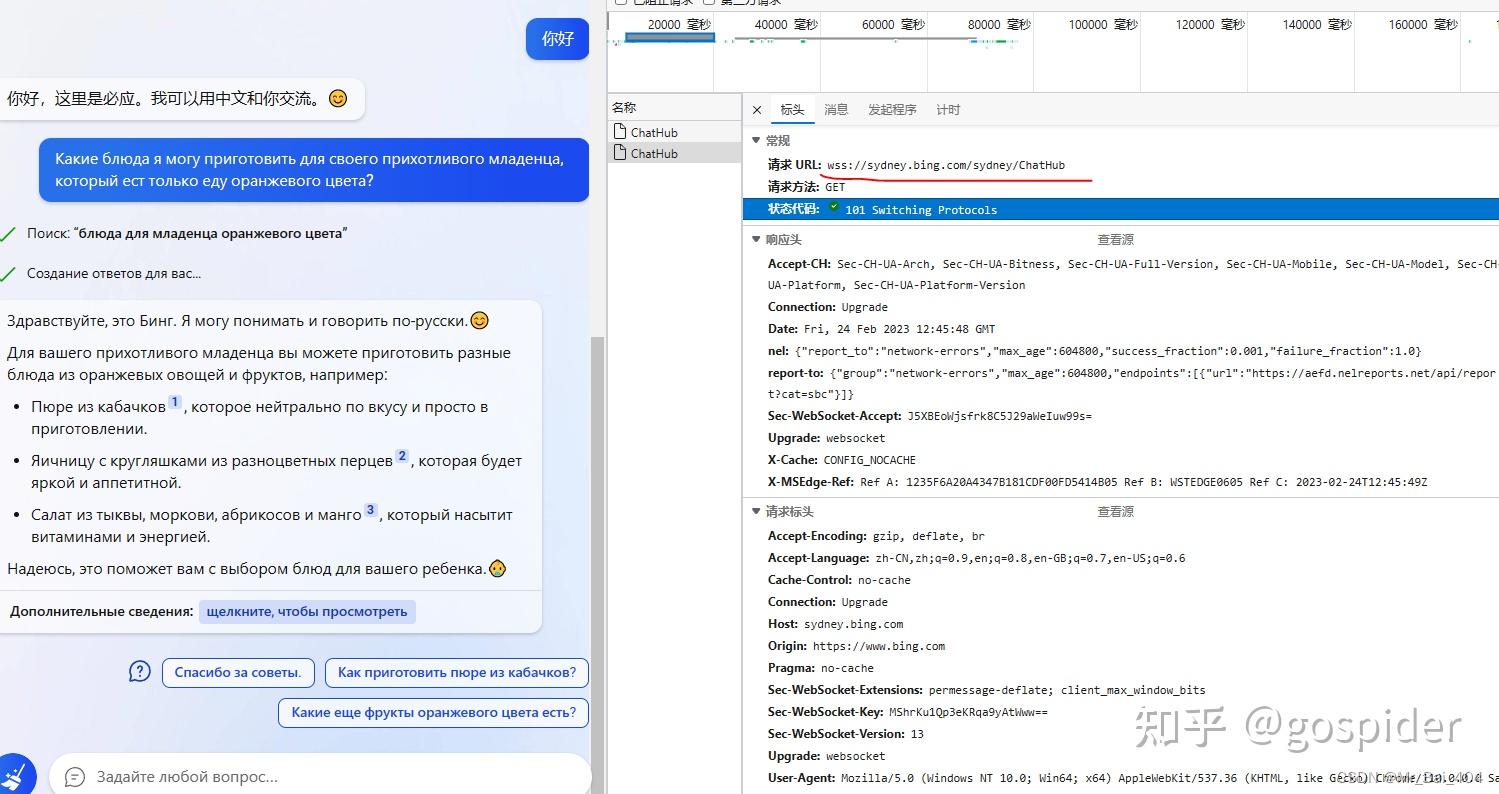This screenshot has width=1499, height=794.
Task: Click 查看源 next to the response headers
Action: [1115, 239]
